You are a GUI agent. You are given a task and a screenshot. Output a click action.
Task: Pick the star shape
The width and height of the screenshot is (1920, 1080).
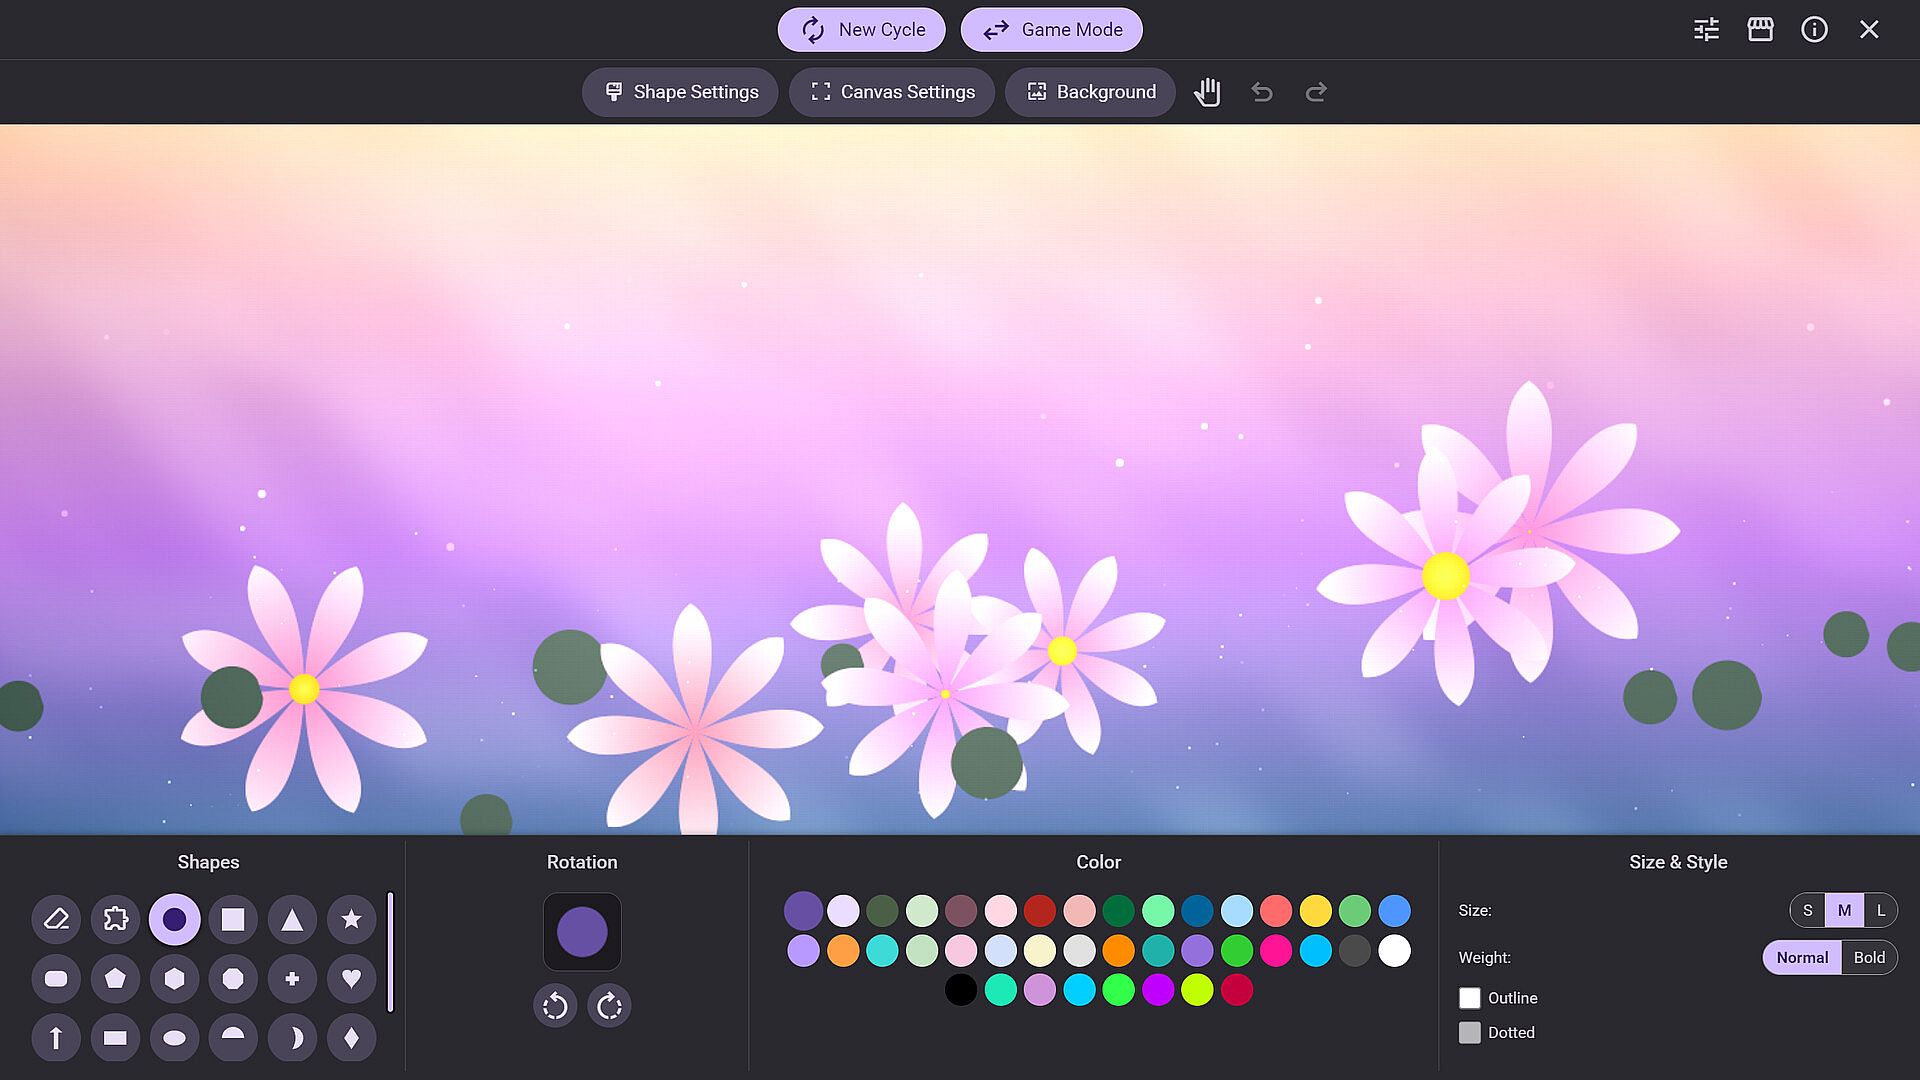[x=351, y=919]
